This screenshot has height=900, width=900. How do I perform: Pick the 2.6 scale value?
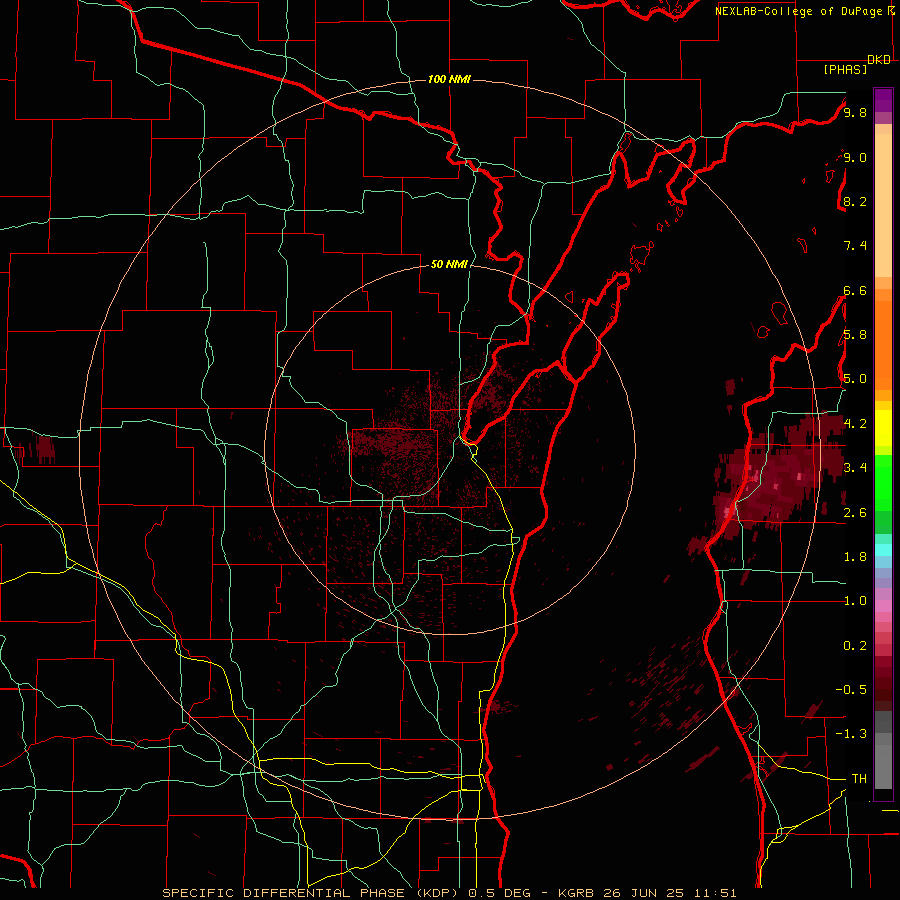coord(855,513)
